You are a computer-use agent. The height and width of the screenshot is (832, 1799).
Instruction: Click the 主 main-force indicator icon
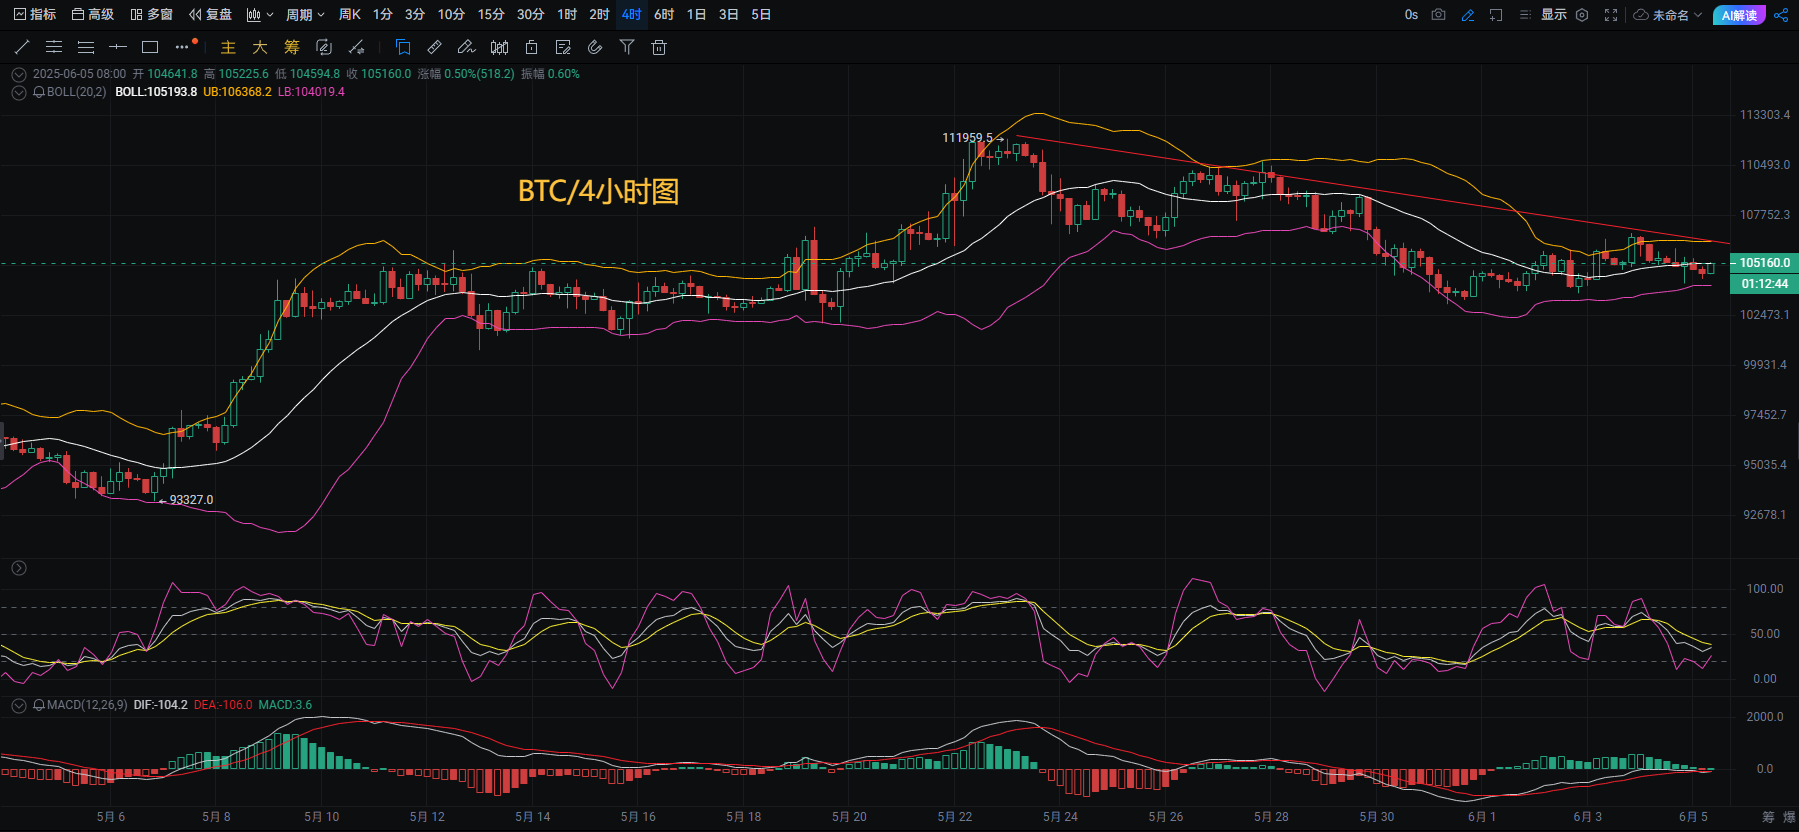pyautogui.click(x=228, y=47)
